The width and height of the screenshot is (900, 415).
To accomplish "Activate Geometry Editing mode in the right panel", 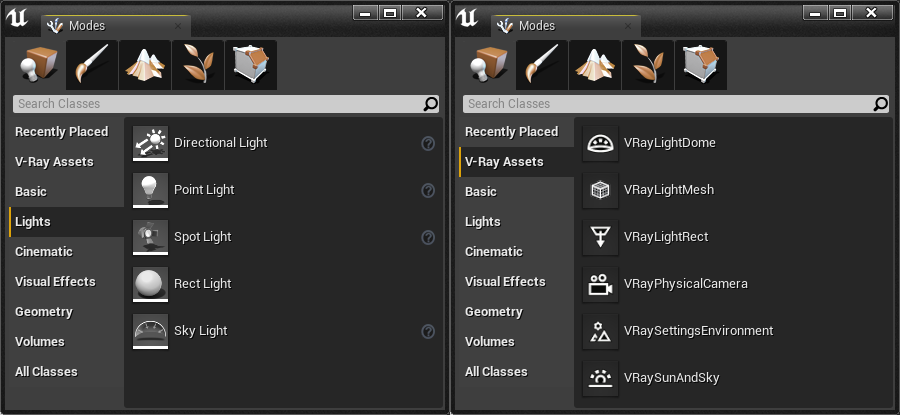I will 700,65.
